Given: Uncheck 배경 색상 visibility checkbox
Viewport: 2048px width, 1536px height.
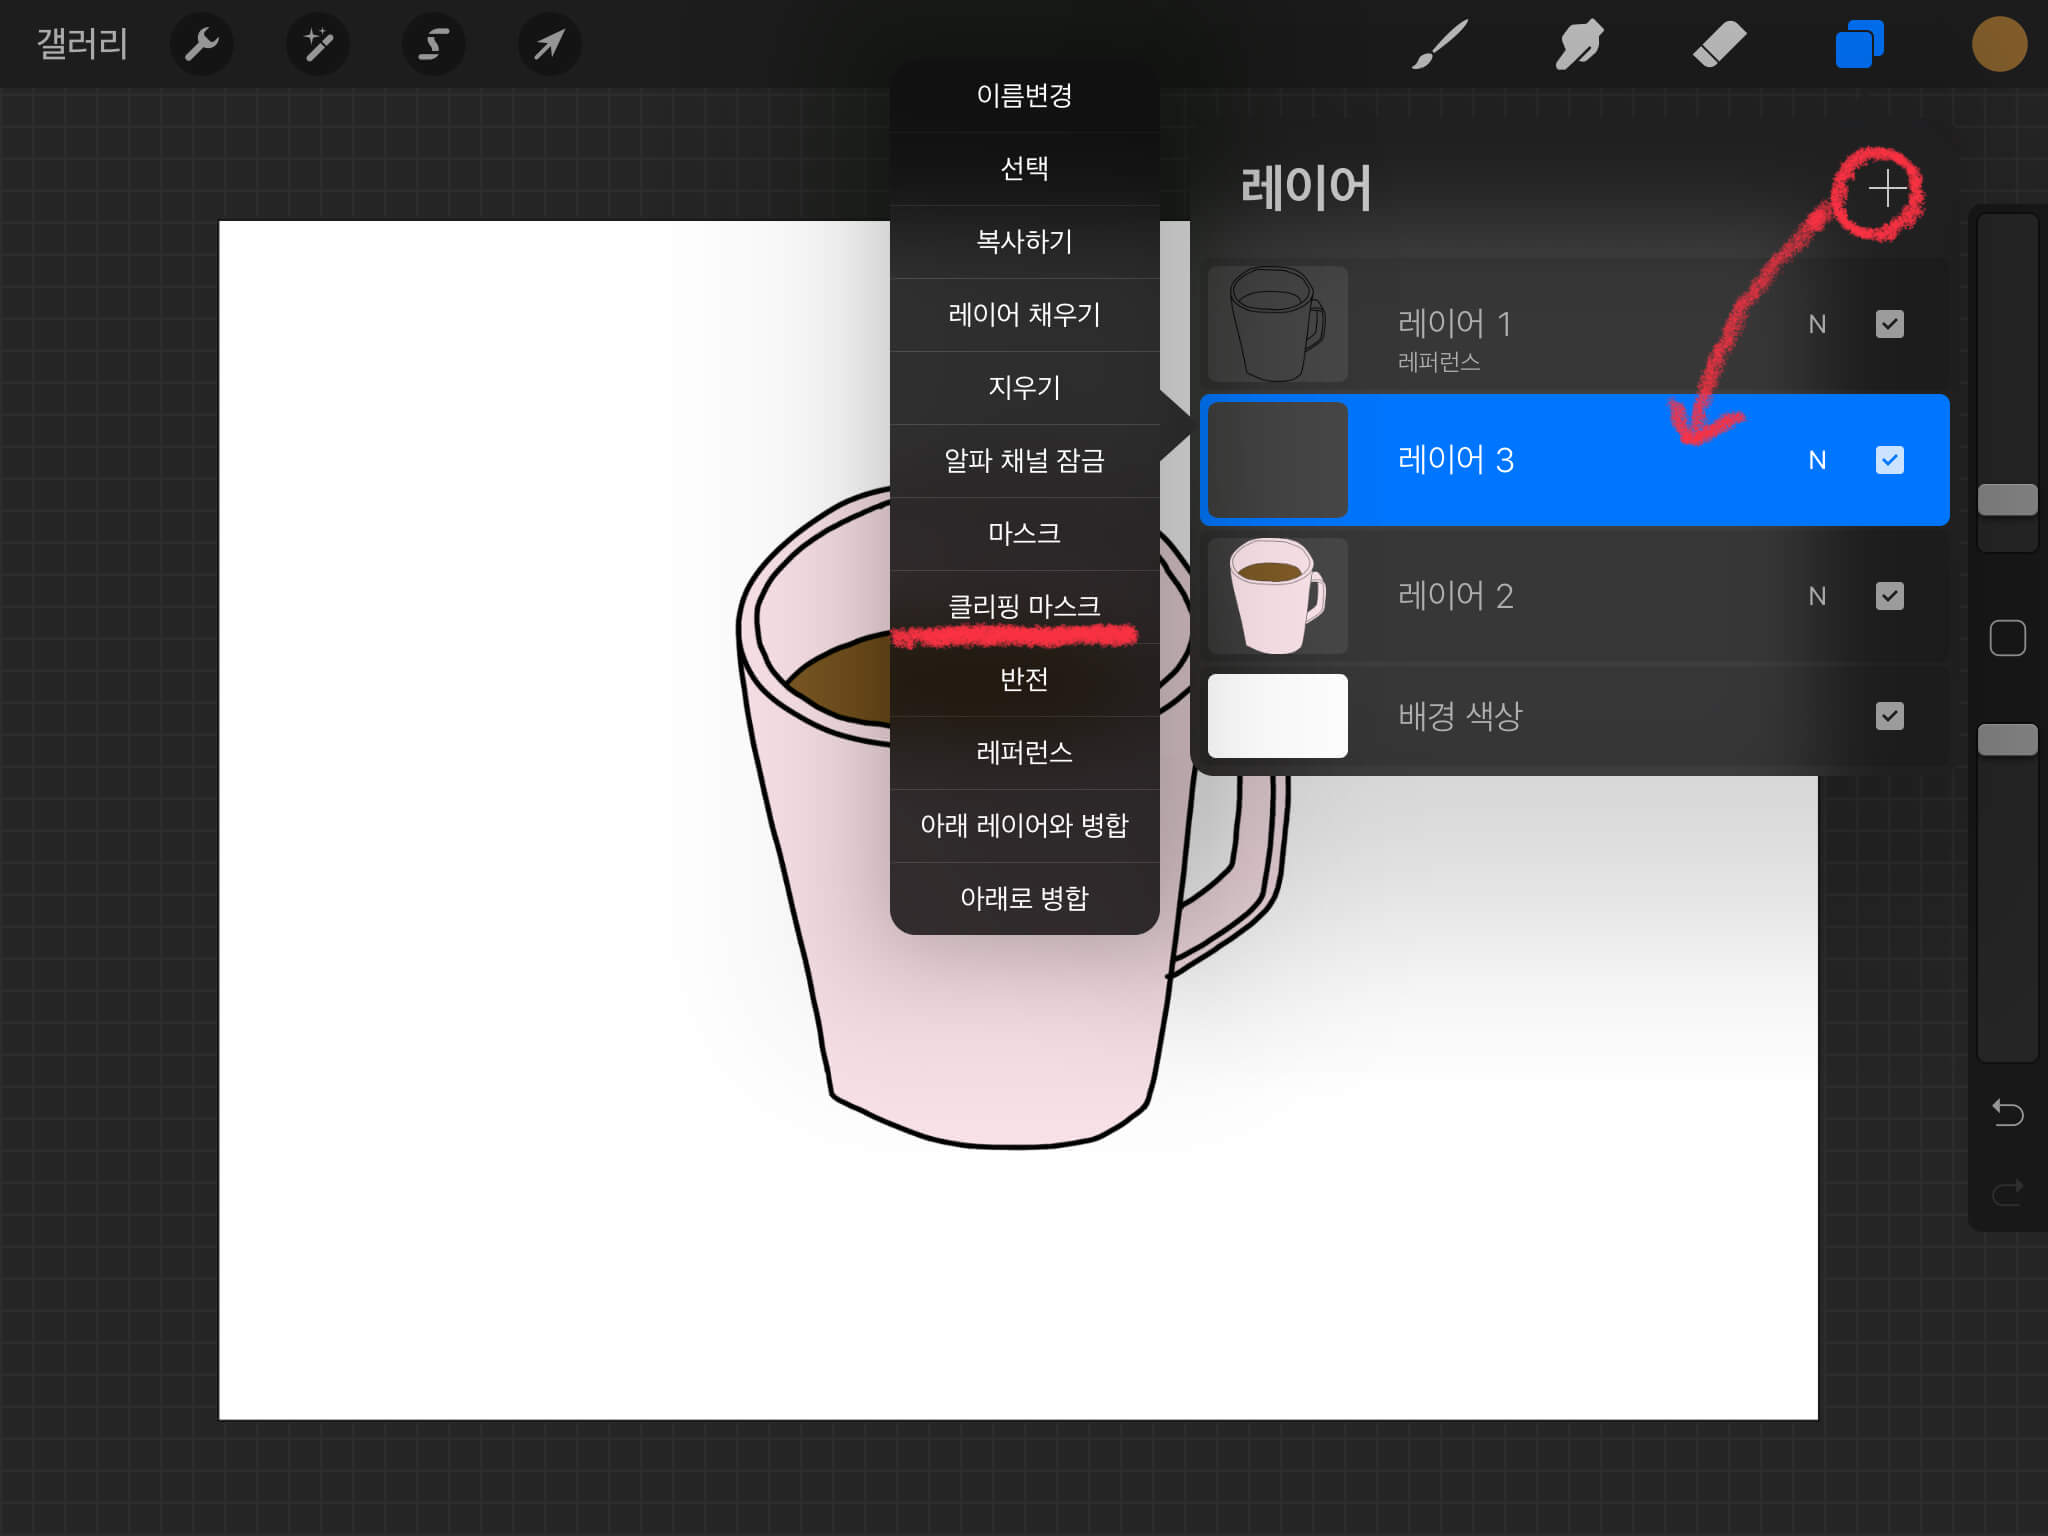Looking at the screenshot, I should (x=1889, y=716).
